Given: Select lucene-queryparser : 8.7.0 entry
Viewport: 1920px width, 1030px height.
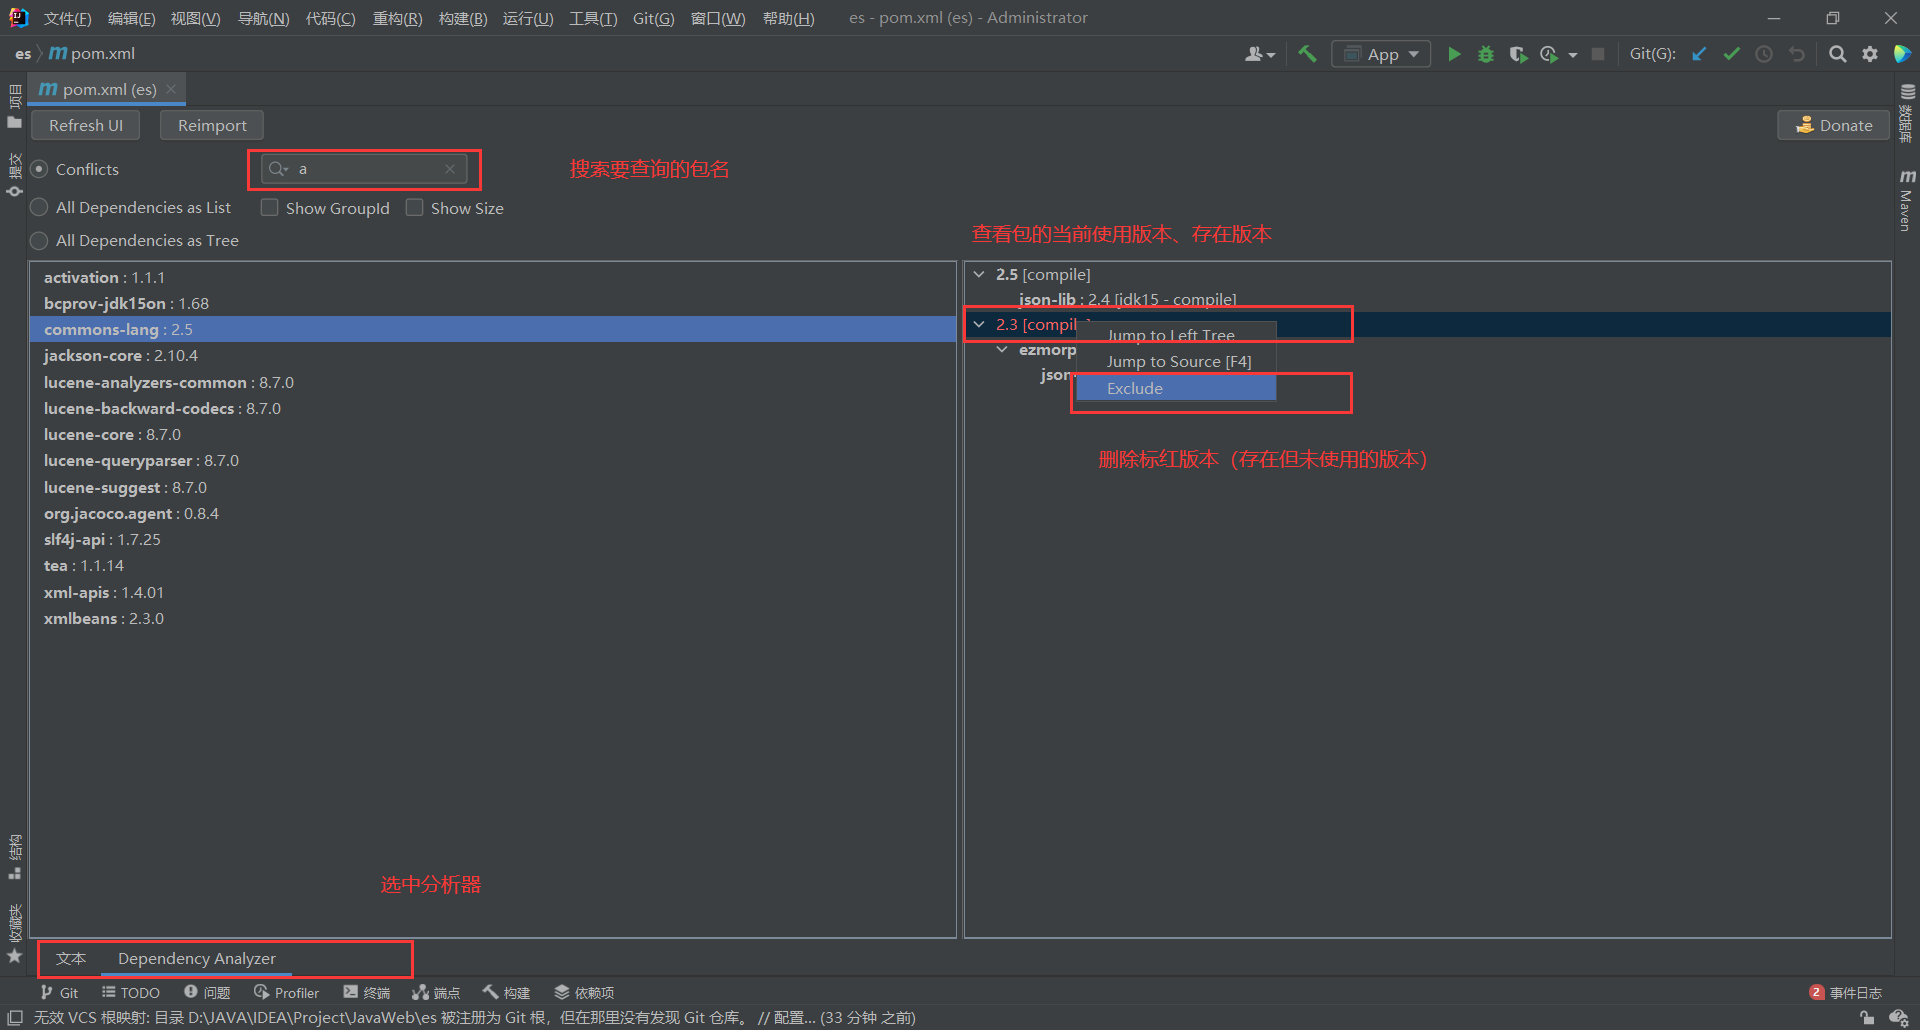Looking at the screenshot, I should tap(493, 460).
